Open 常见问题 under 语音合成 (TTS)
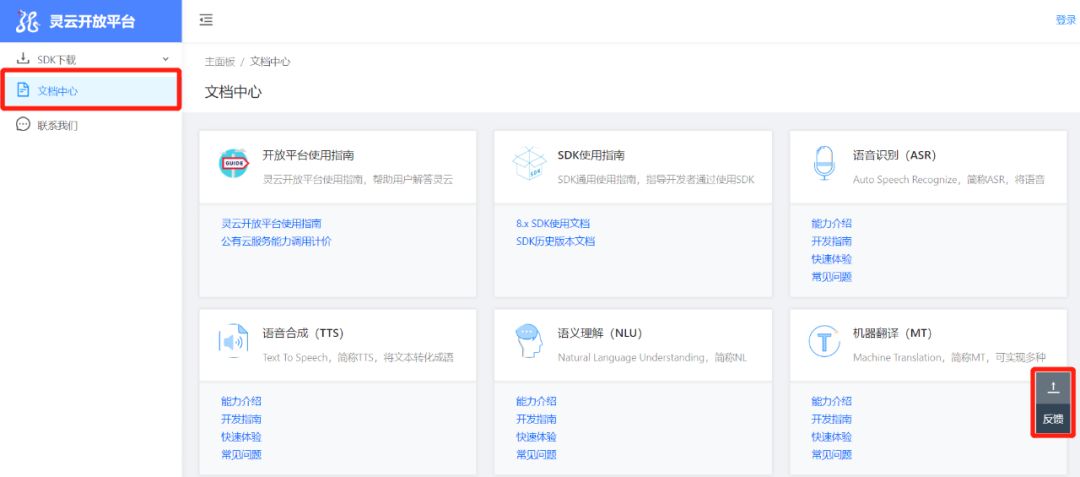 [x=241, y=455]
